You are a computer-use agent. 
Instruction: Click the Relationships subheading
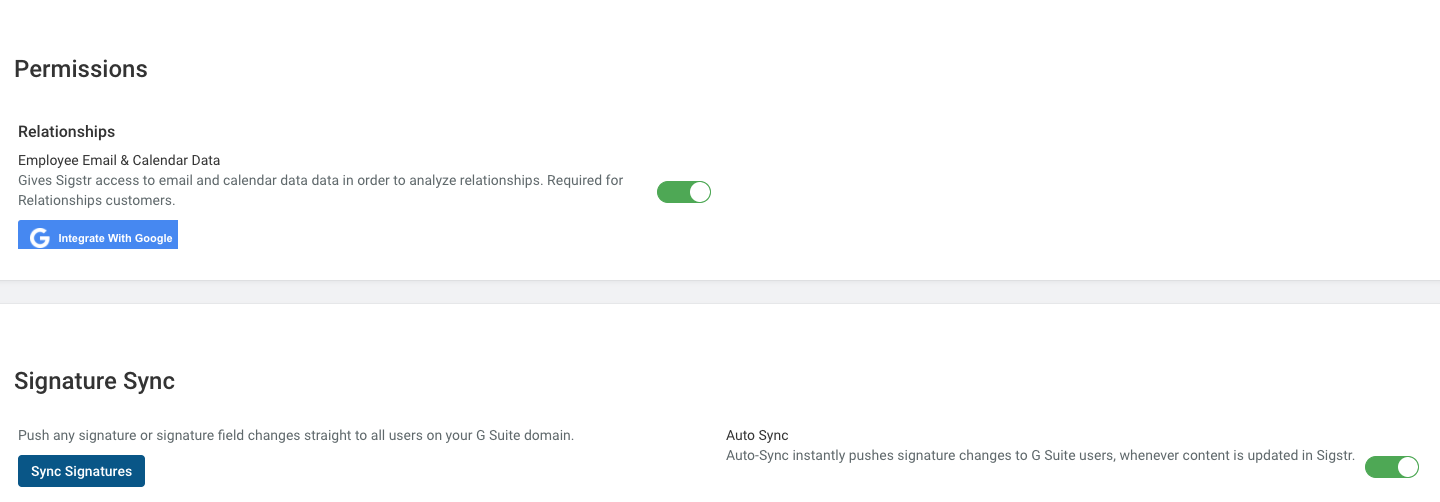[67, 132]
